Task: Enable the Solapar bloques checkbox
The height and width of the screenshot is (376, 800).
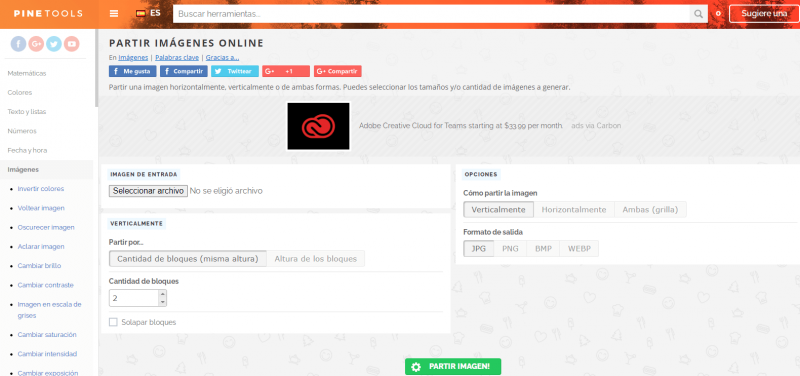Action: (113, 322)
